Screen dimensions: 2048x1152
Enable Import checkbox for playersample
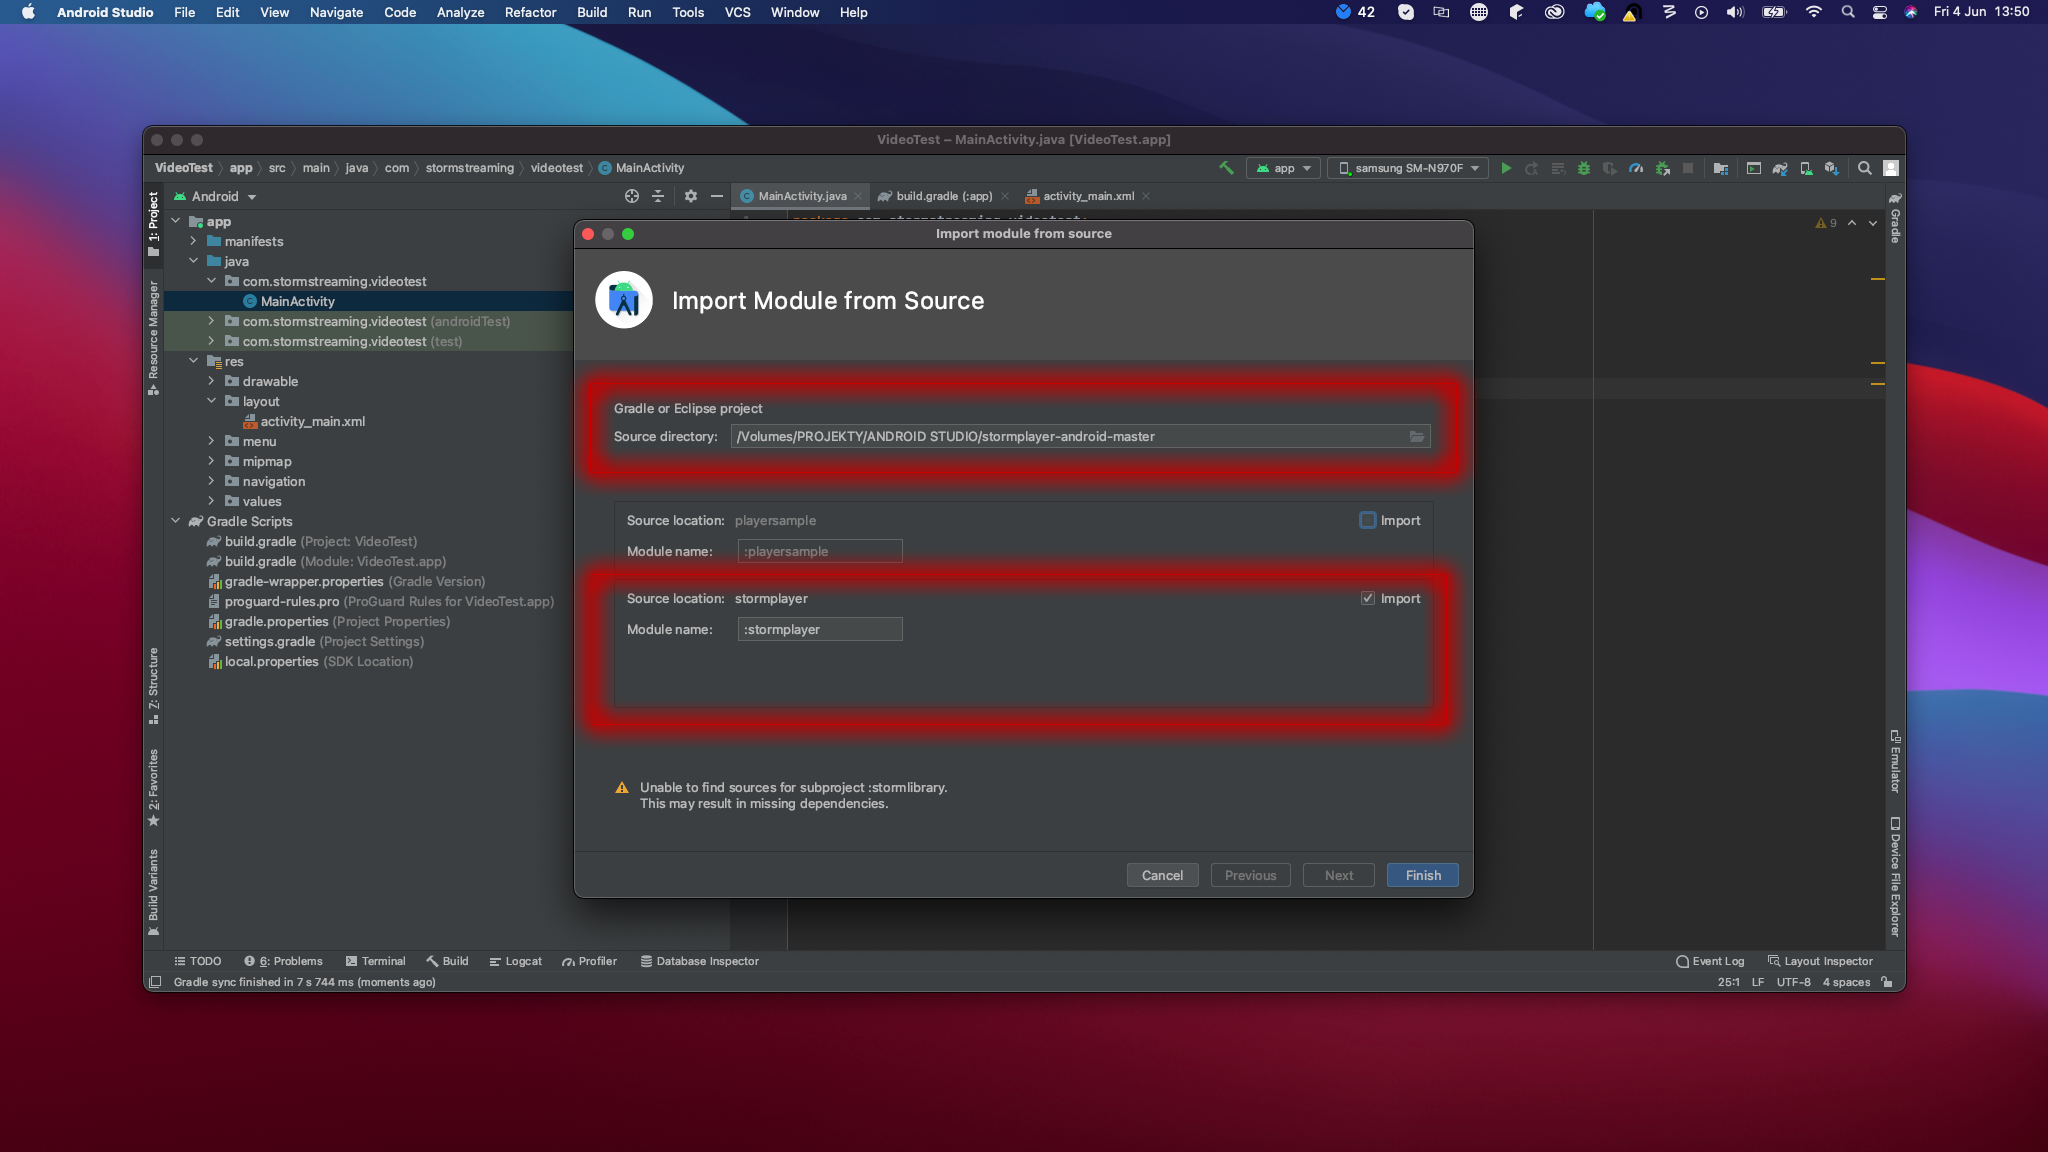click(1368, 520)
